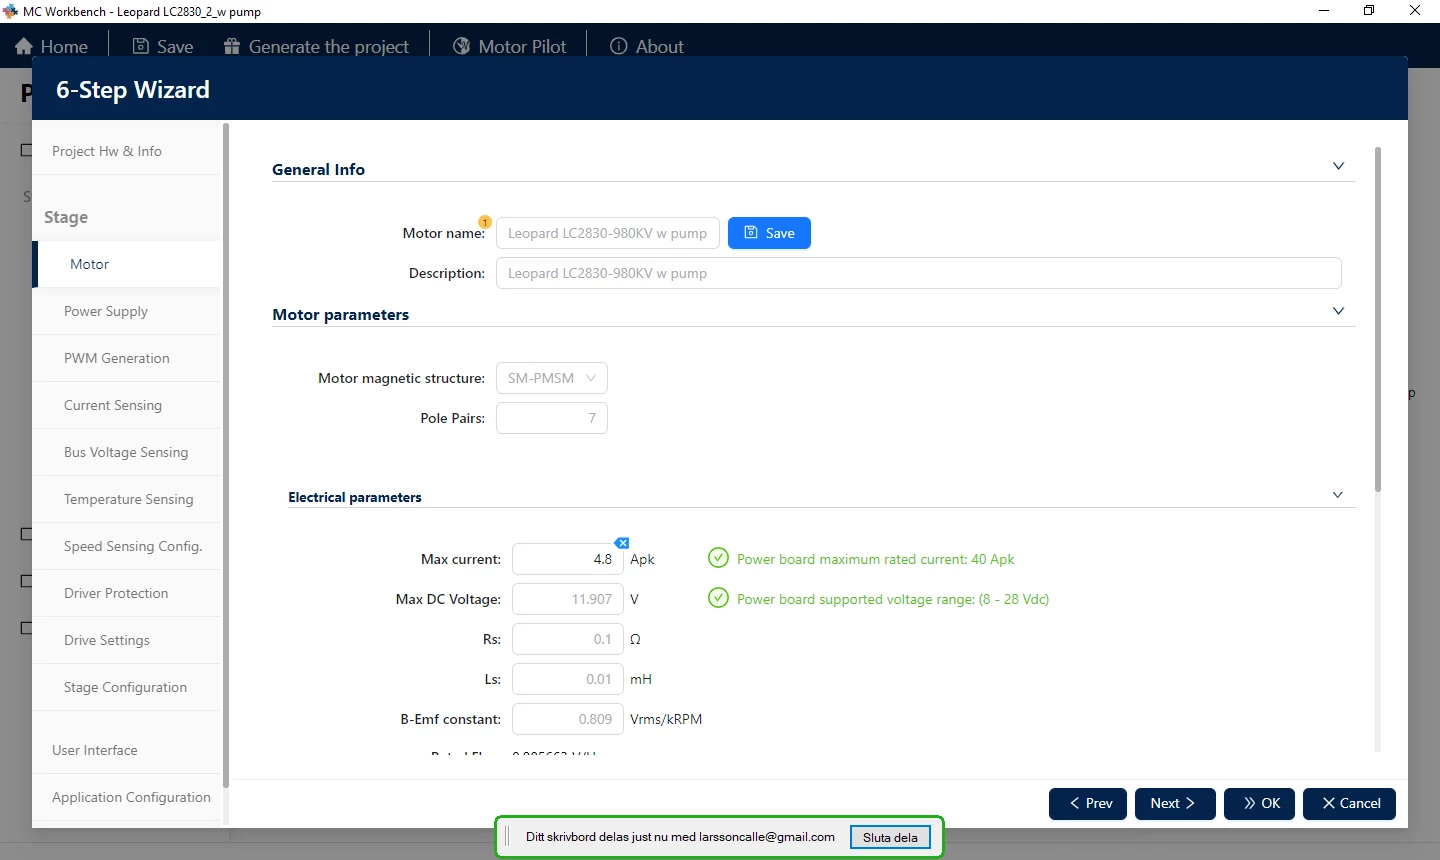This screenshot has width=1440, height=860.
Task: Click green check icon beside supported voltage range
Action: click(x=718, y=598)
